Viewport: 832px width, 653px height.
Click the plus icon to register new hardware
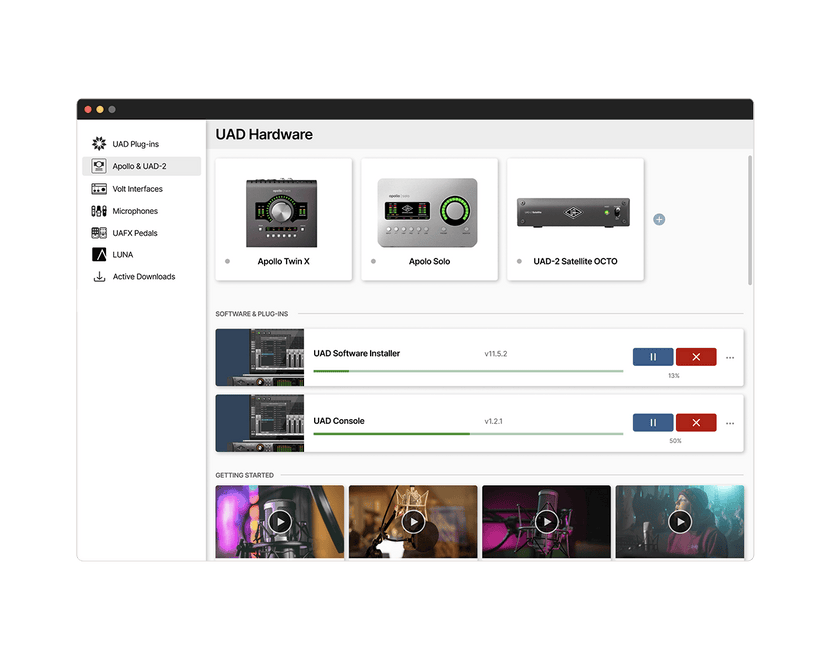pos(658,219)
